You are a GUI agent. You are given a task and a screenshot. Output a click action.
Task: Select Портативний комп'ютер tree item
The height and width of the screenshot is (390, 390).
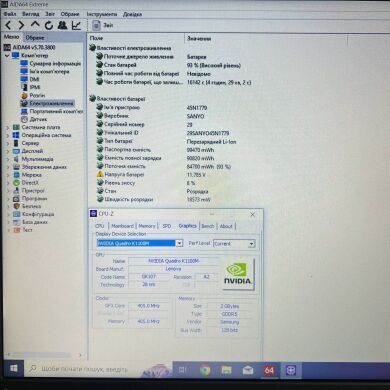[x=51, y=111]
